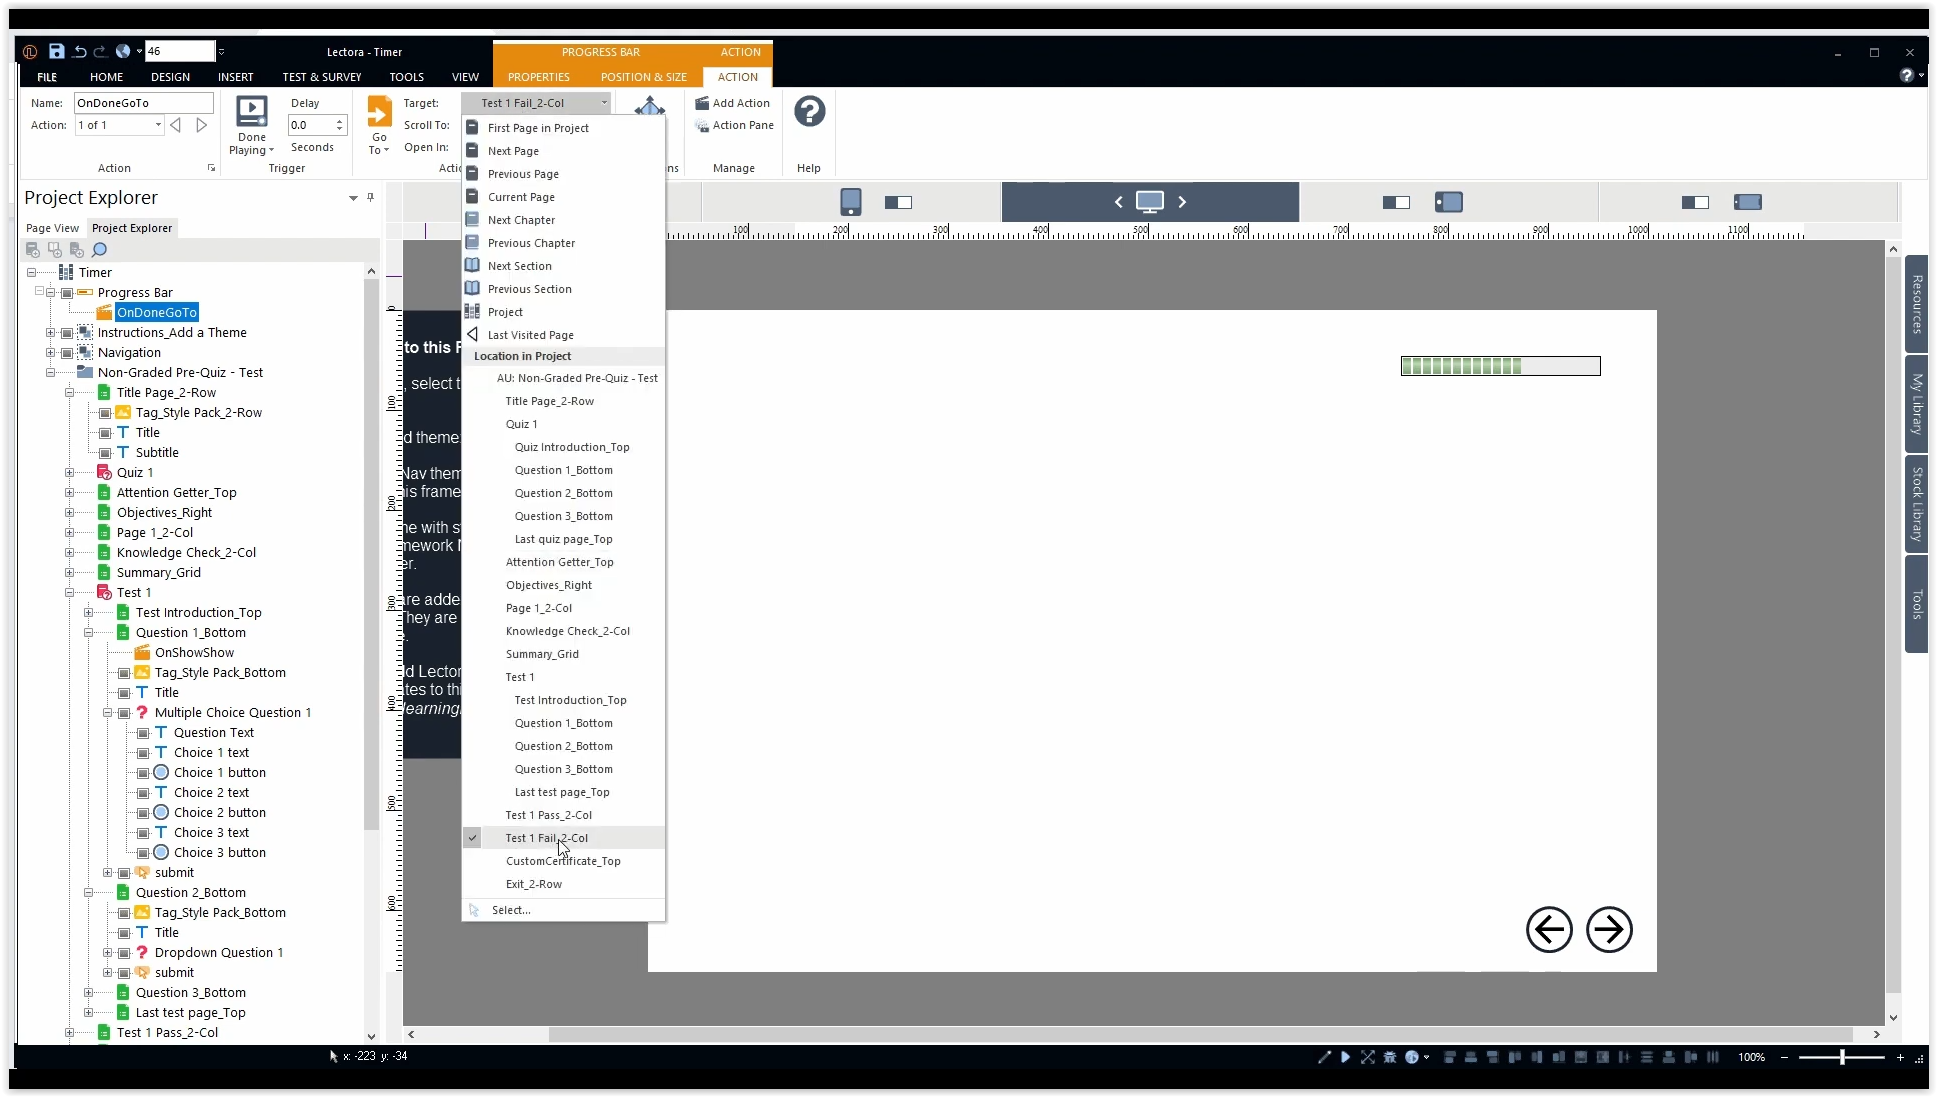Viewport: 1937px width, 1097px height.
Task: Open the Help question mark icon
Action: pyautogui.click(x=809, y=111)
